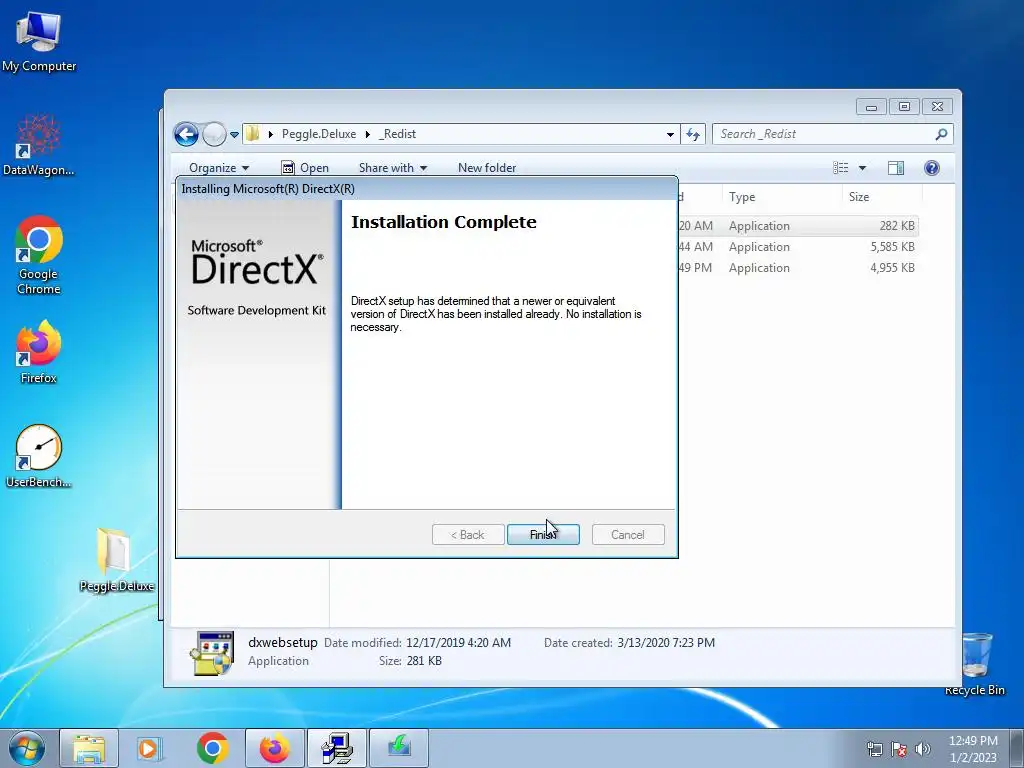Select the file row sized 5,585 KB
This screenshot has width=1024, height=768.
coord(798,247)
